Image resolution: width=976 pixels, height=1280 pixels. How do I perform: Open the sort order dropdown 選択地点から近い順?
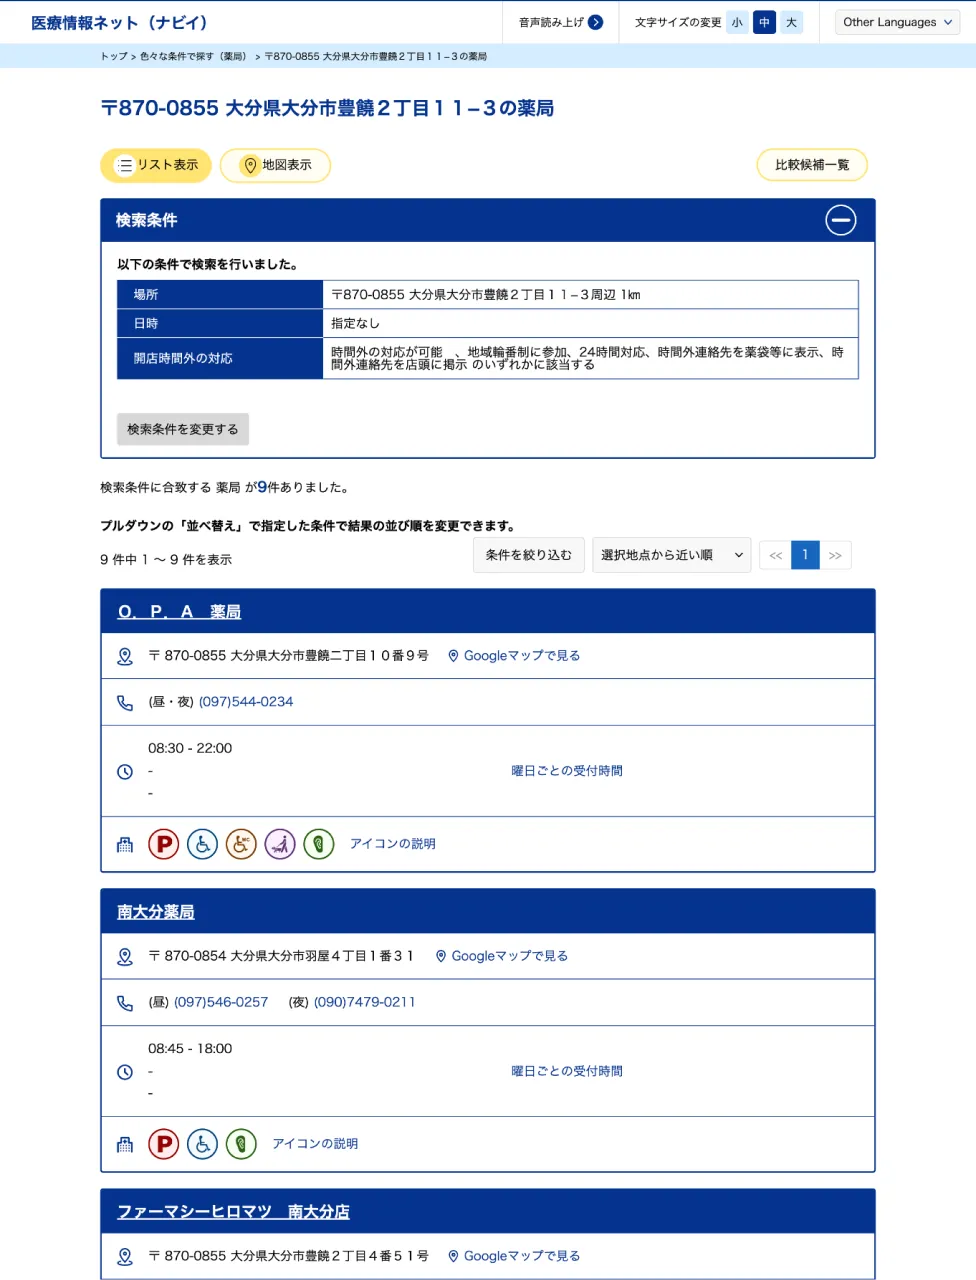(671, 555)
